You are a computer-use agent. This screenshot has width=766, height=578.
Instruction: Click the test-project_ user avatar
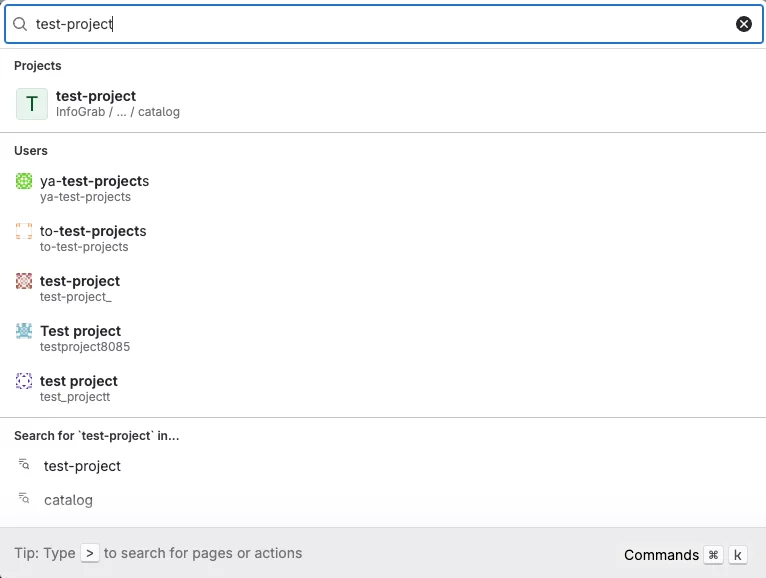coord(25,281)
